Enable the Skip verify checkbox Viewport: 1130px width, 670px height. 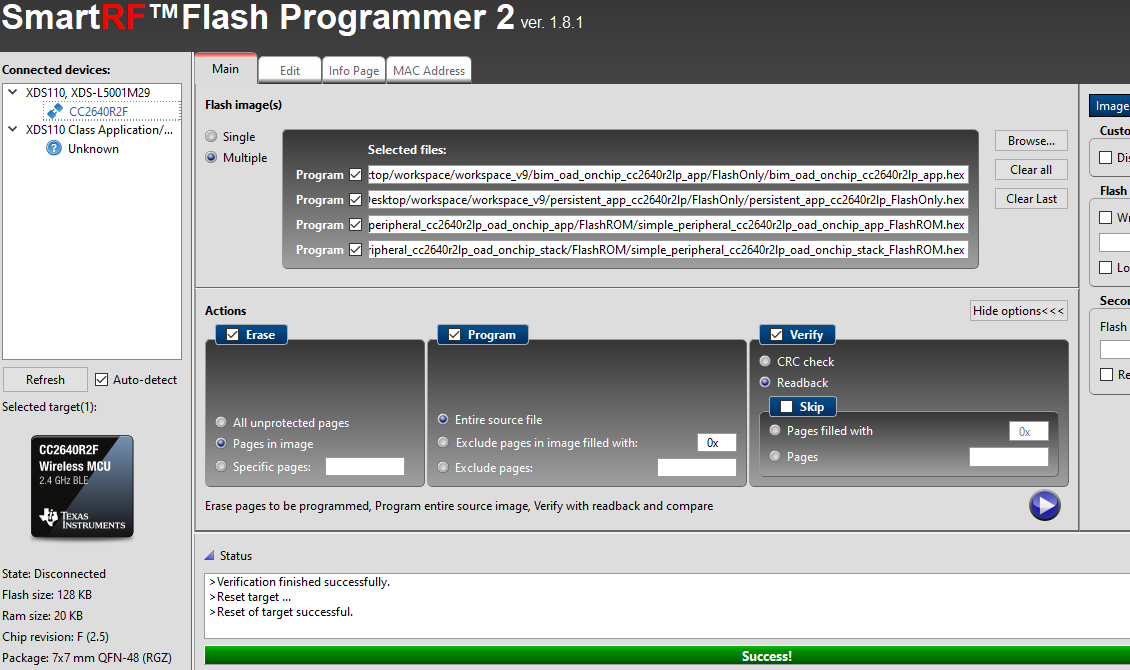coord(786,406)
